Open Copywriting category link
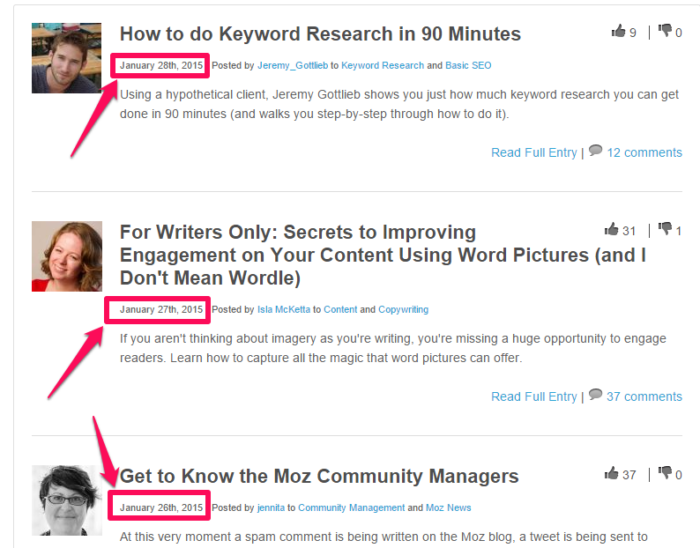Screen dimensions: 700x548 click(x=403, y=310)
